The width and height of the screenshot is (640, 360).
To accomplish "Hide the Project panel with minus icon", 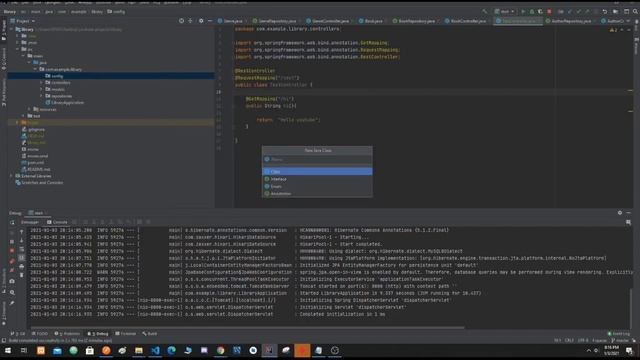I will pos(210,21).
